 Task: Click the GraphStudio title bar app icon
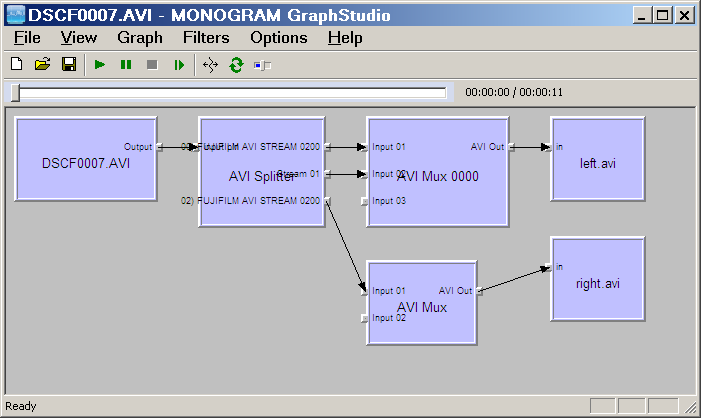17,15
